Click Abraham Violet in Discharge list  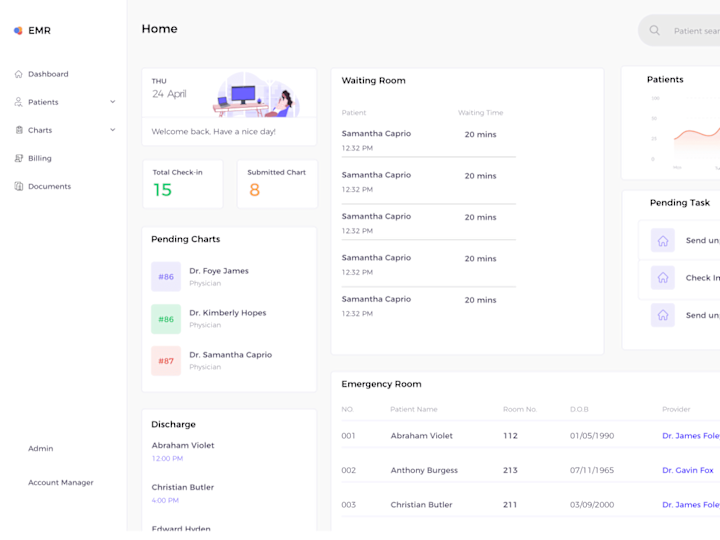pyautogui.click(x=183, y=445)
